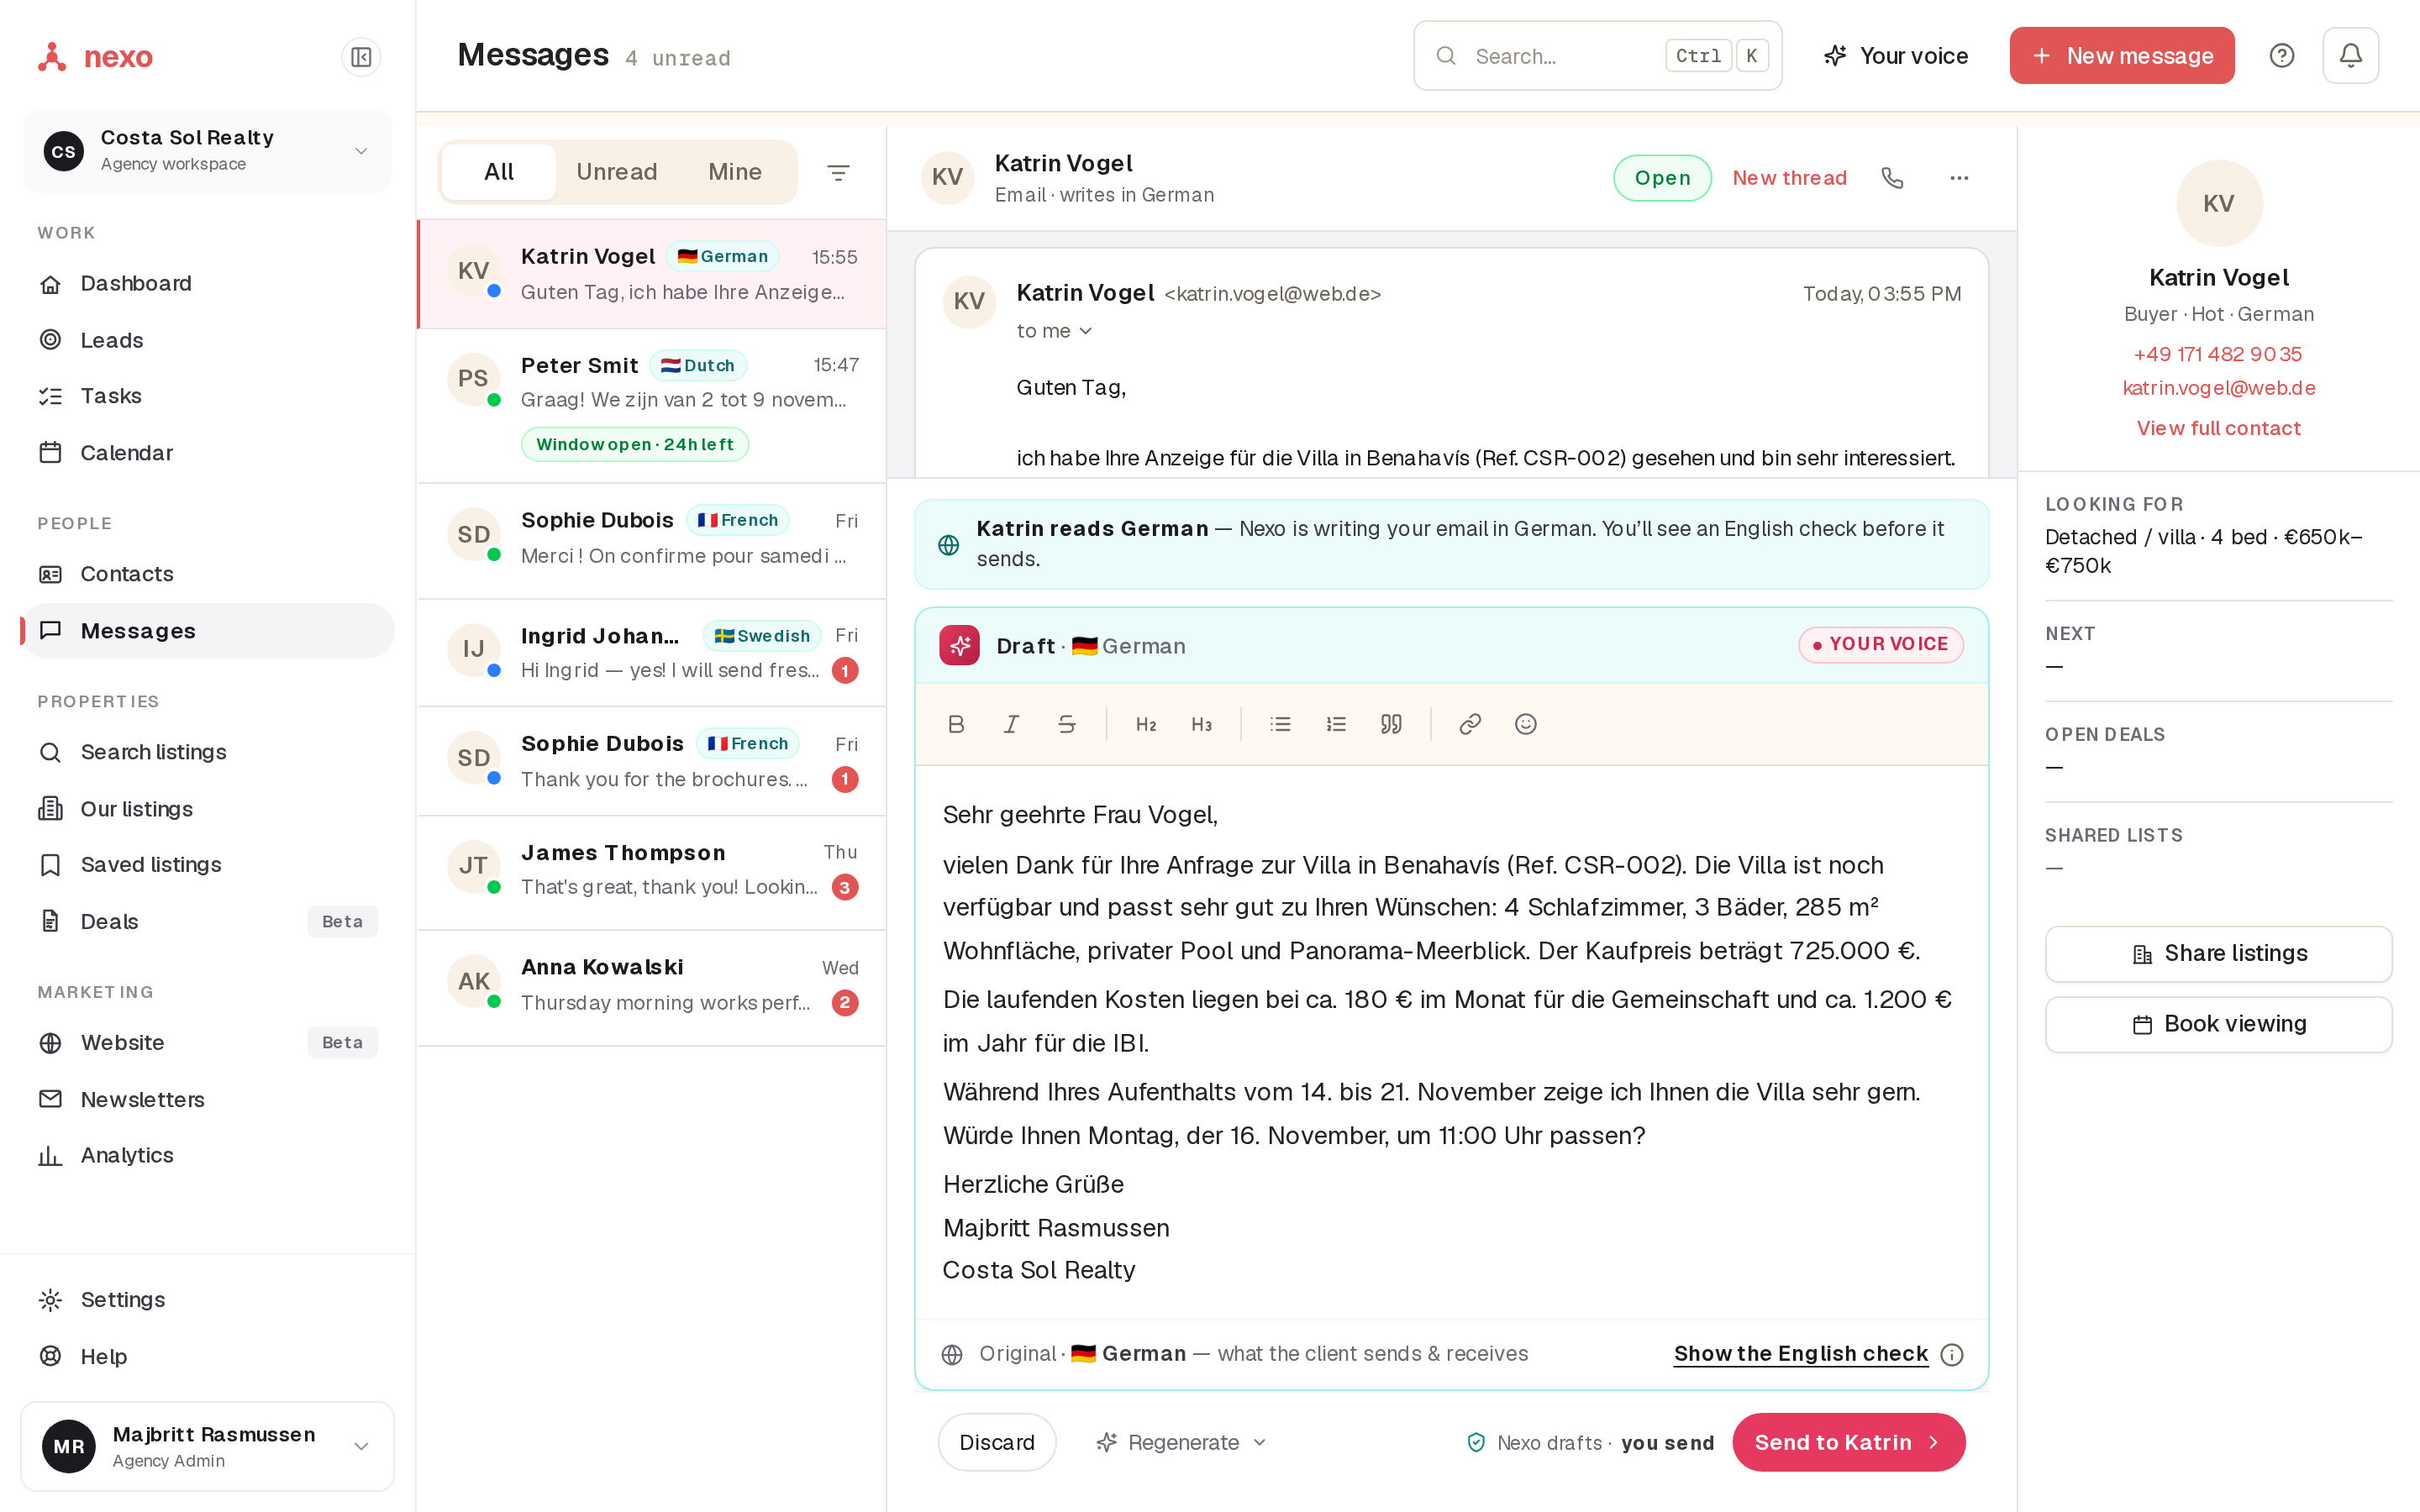Click katrin.vogel@web.de in contact panel
The height and width of the screenshot is (1512, 2420).
pyautogui.click(x=2218, y=388)
